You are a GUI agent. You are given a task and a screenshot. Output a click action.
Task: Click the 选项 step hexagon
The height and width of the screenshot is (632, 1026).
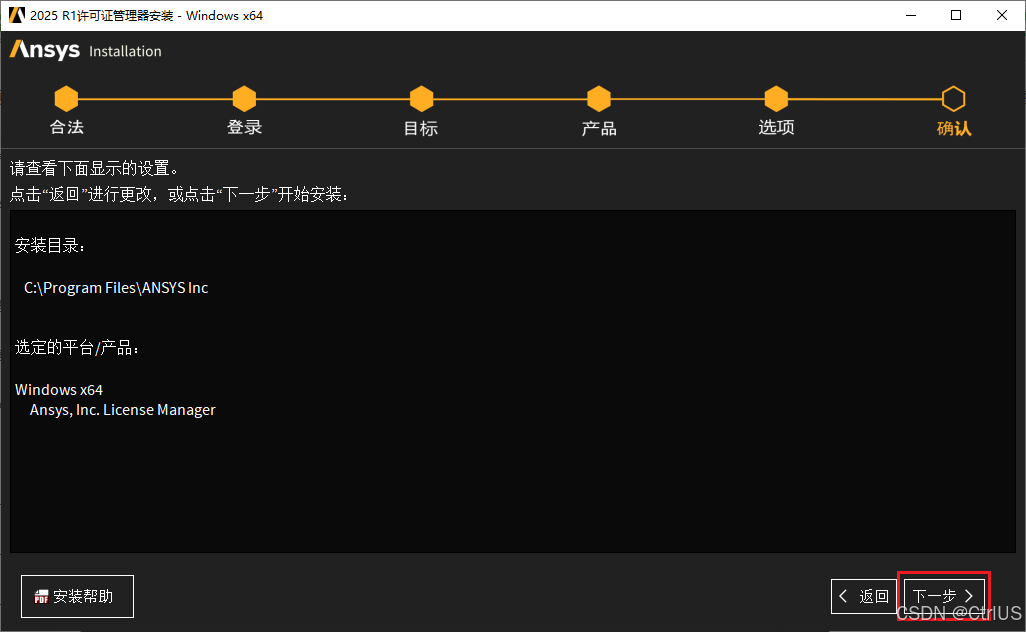776,99
